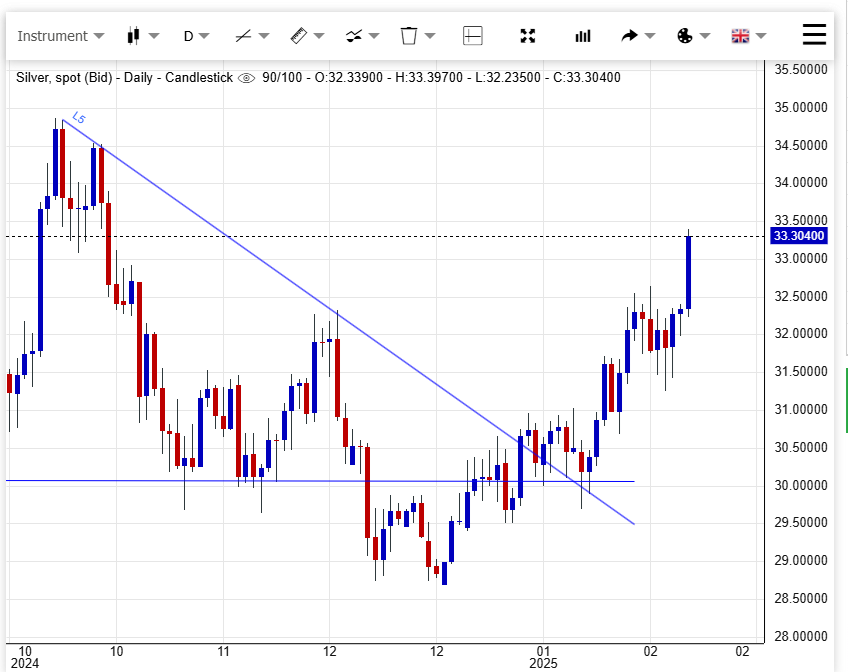This screenshot has height=672, width=848.
Task: Expand the ruler tools dropdown arrow
Action: (x=319, y=36)
